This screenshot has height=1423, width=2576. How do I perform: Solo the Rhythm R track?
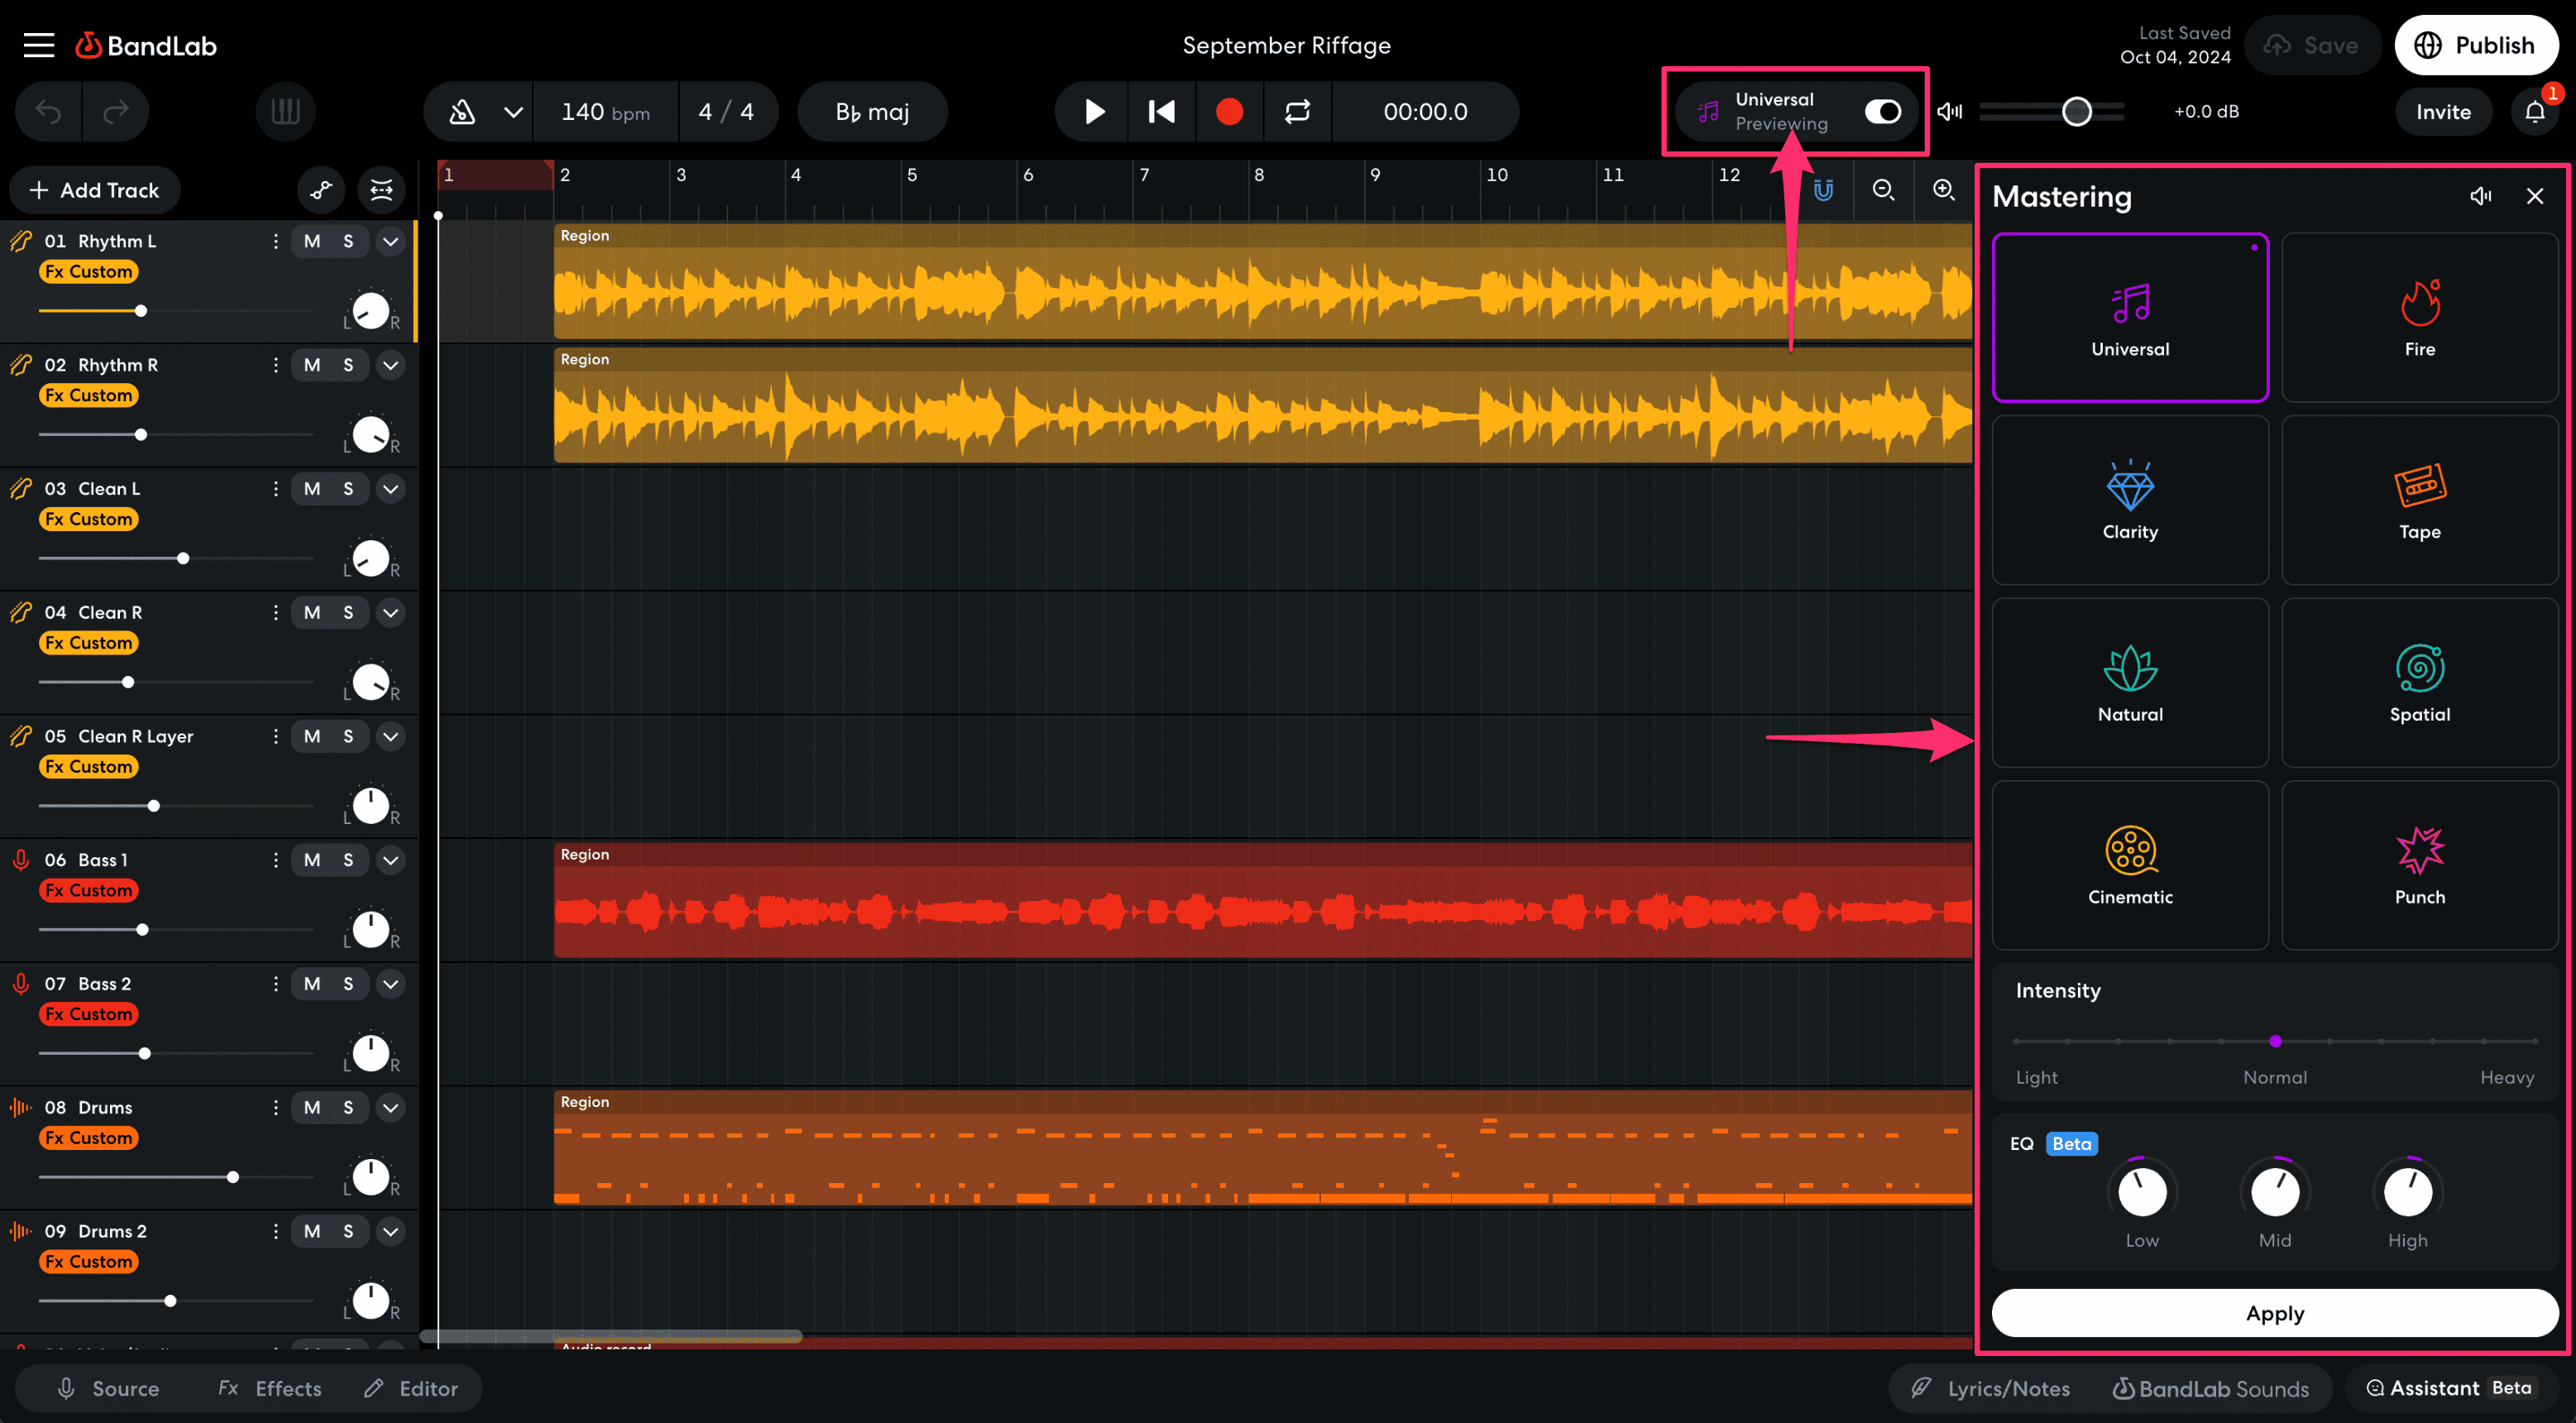(x=348, y=365)
